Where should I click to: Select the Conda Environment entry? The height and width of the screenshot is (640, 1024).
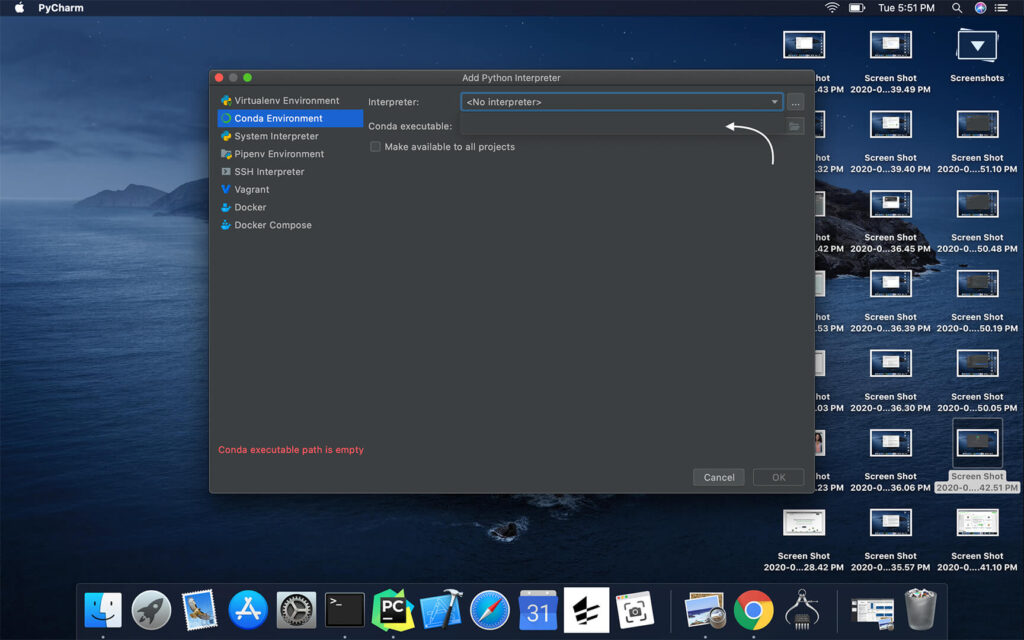tap(290, 118)
